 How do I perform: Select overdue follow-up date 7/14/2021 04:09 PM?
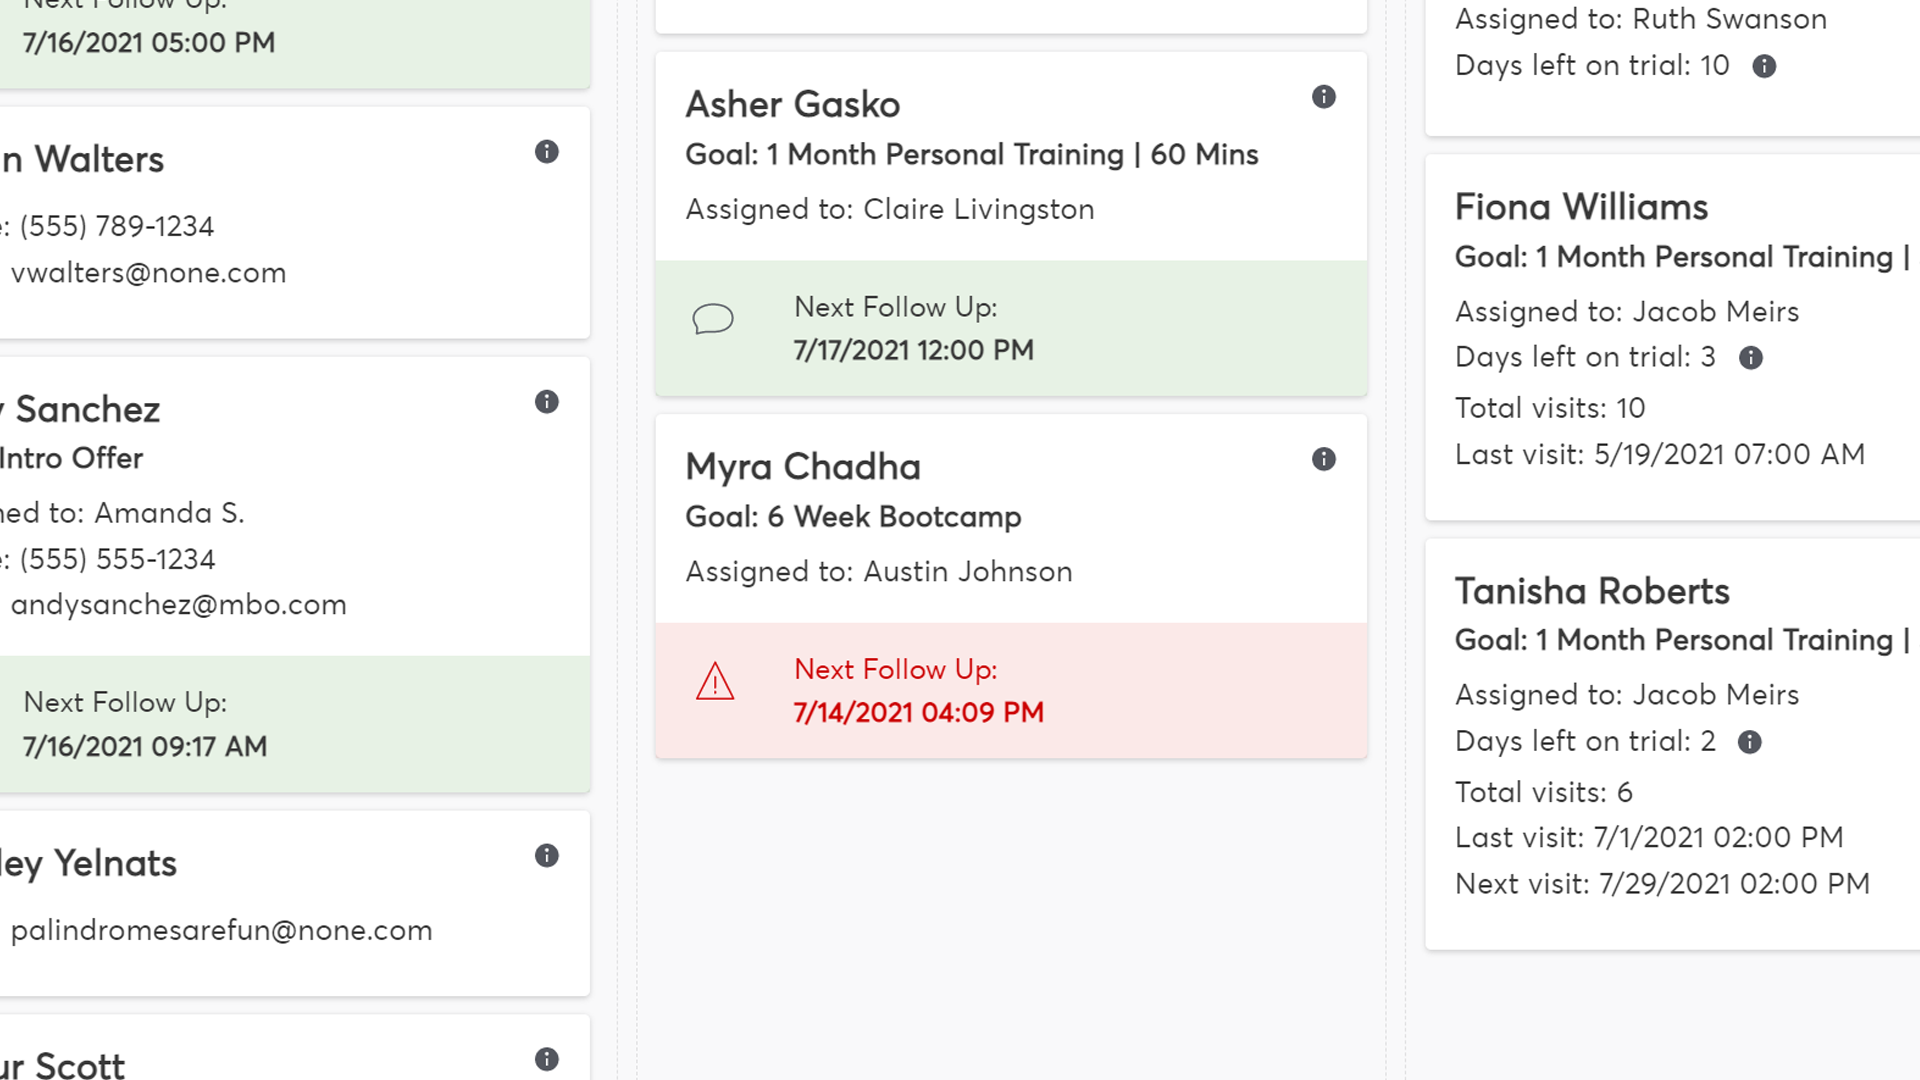pyautogui.click(x=918, y=712)
